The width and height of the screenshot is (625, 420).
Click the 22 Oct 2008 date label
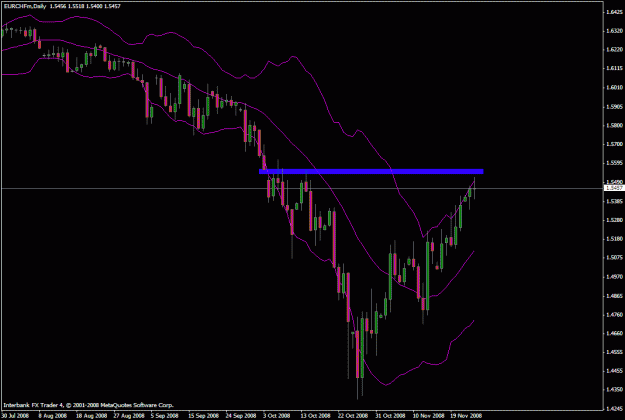(352, 416)
